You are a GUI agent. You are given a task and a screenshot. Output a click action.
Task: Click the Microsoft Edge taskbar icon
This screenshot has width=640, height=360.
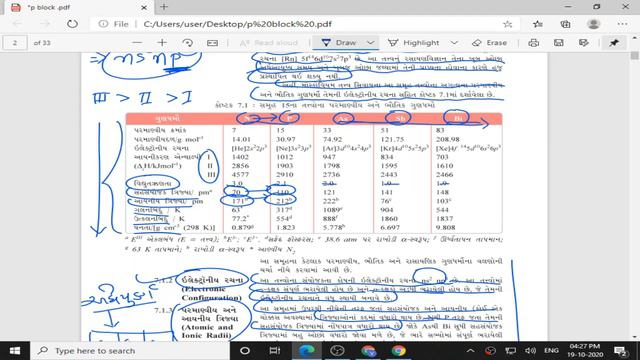(x=306, y=351)
